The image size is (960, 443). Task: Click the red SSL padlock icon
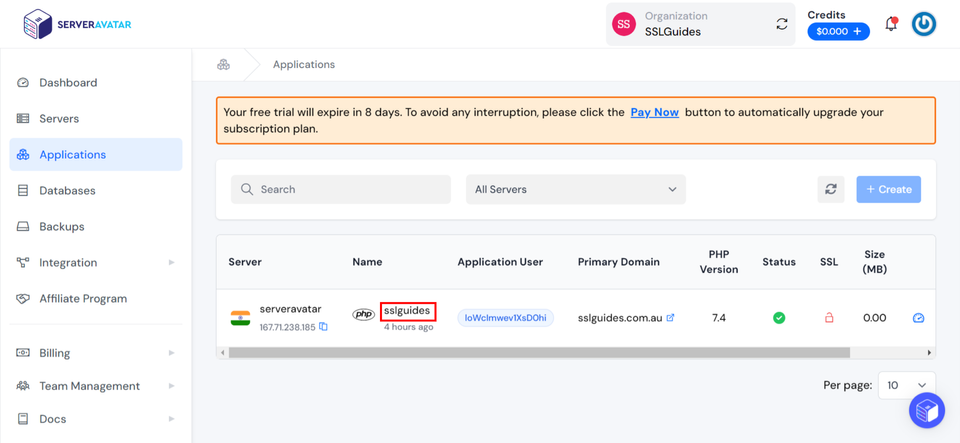click(x=828, y=318)
